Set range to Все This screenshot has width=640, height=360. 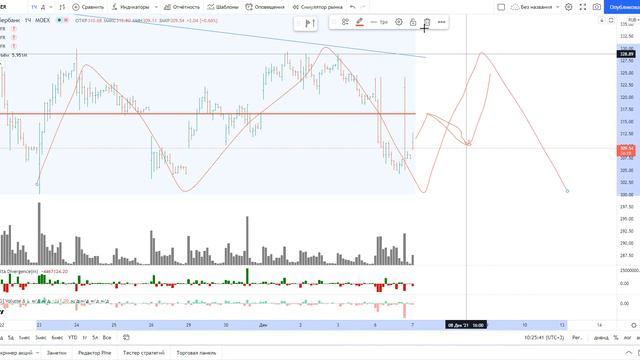[x=107, y=338]
